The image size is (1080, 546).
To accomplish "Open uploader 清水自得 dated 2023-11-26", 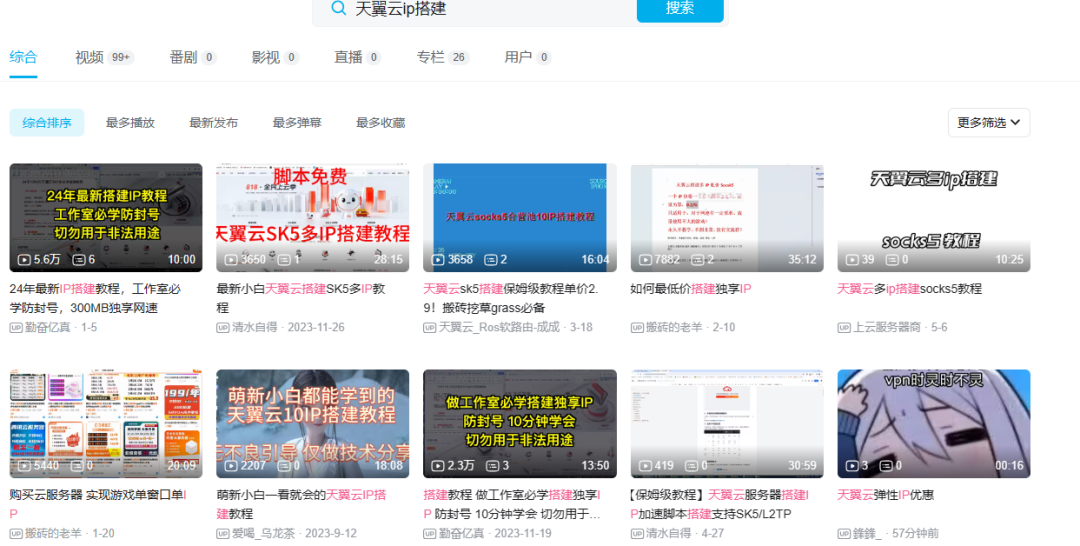I will (x=254, y=327).
